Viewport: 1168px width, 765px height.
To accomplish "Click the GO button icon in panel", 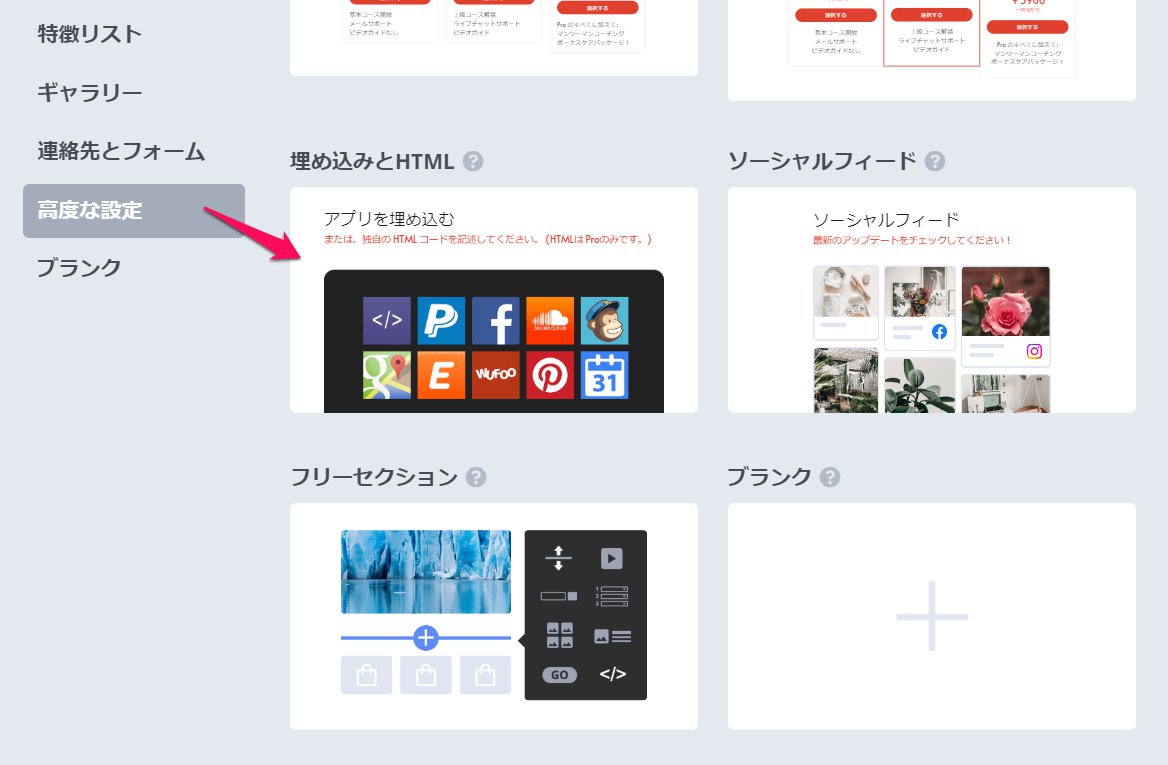I will click(x=559, y=675).
